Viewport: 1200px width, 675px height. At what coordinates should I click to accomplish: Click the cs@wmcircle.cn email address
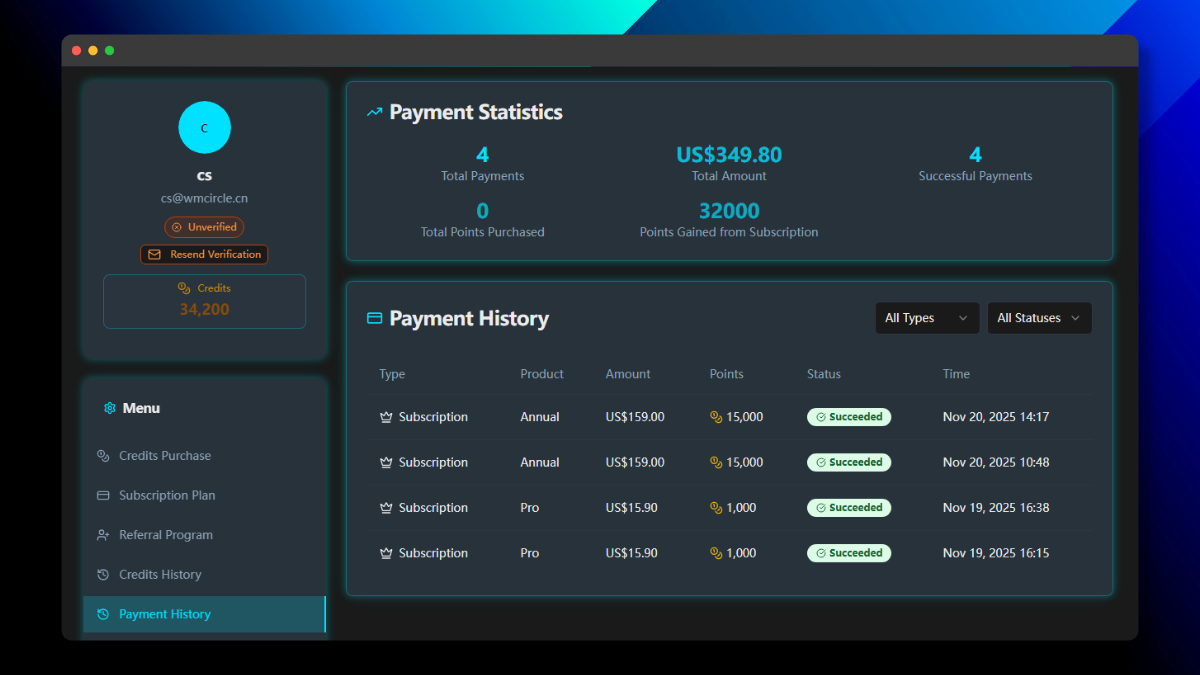(x=204, y=197)
